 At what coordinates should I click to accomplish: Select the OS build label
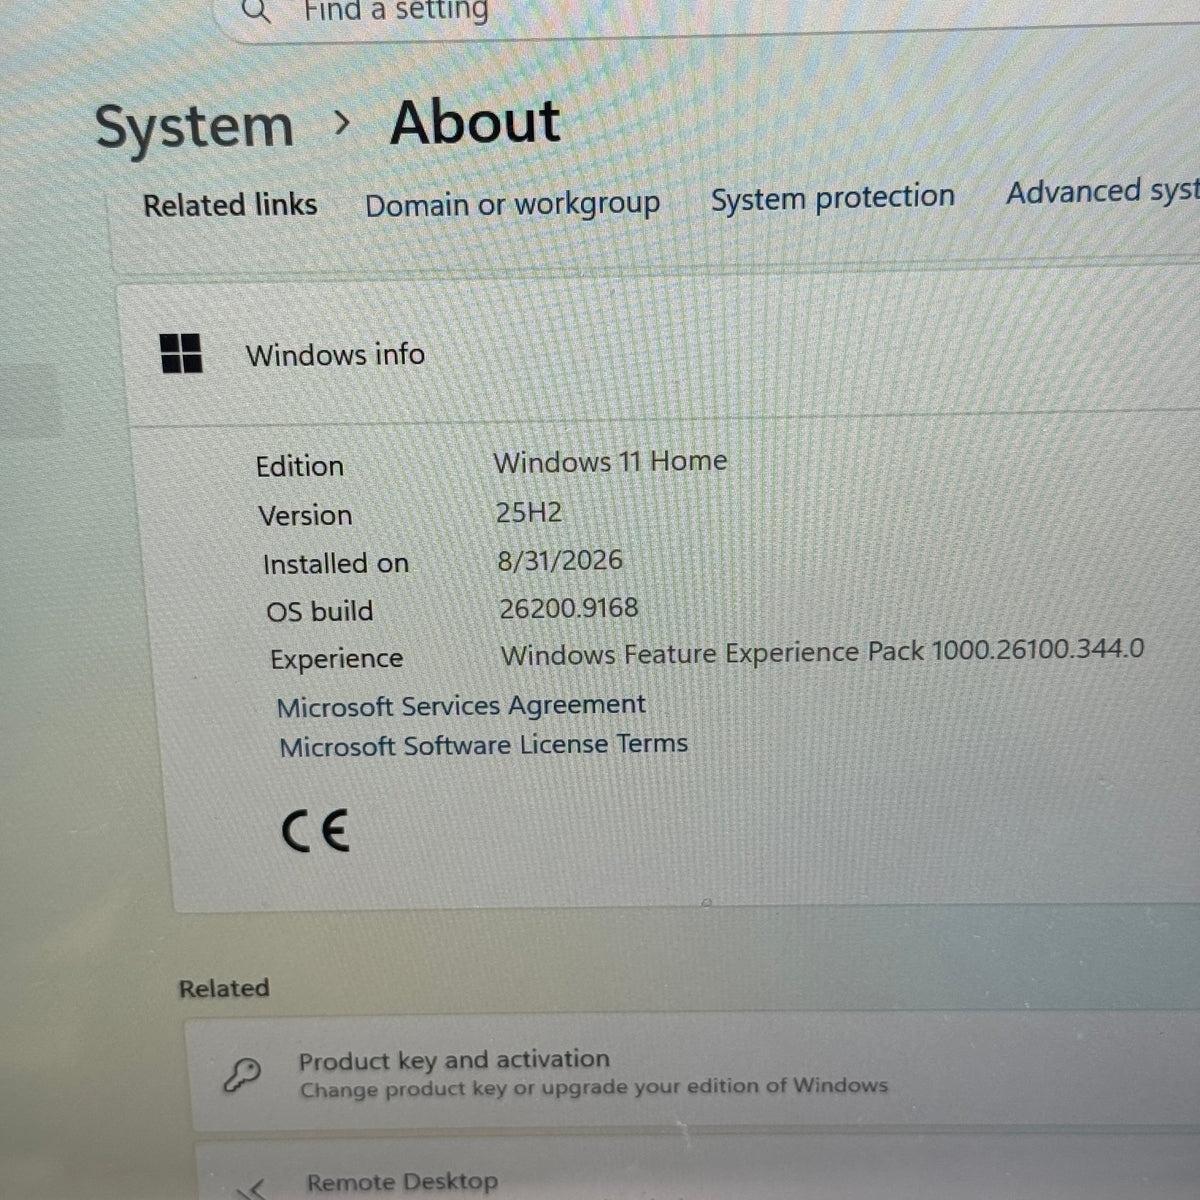(x=320, y=611)
